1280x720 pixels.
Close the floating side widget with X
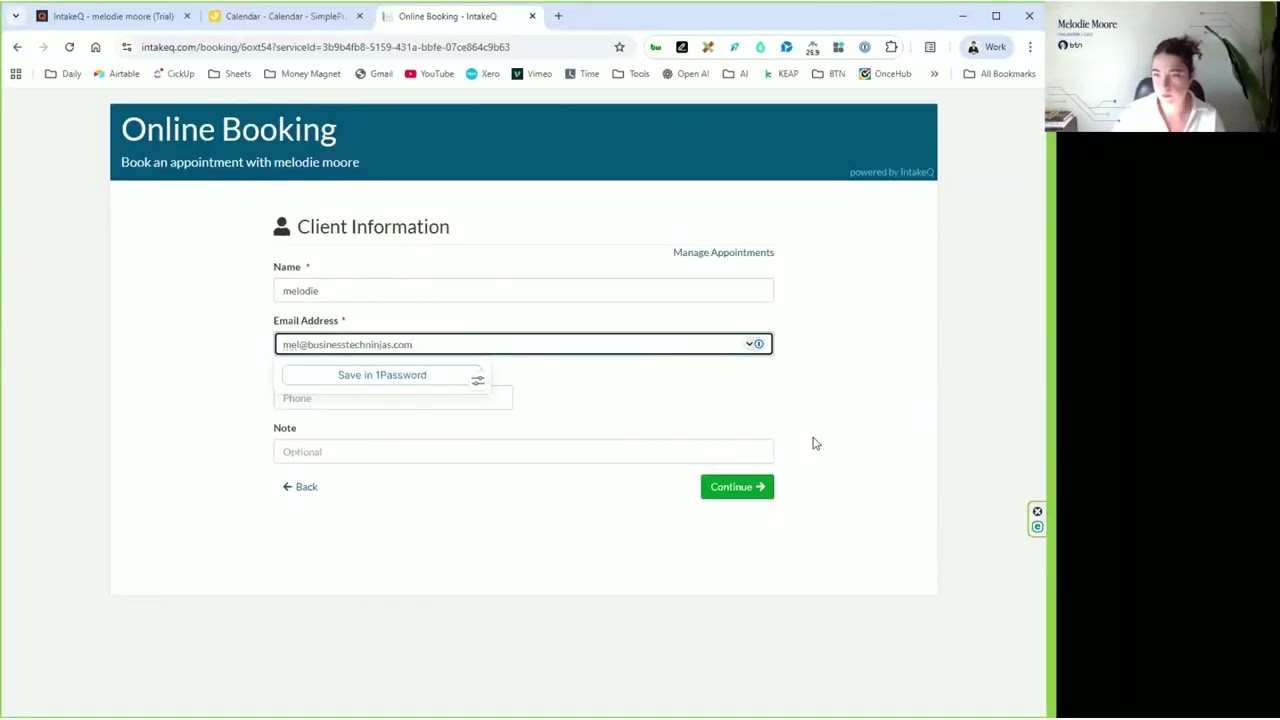(x=1037, y=512)
